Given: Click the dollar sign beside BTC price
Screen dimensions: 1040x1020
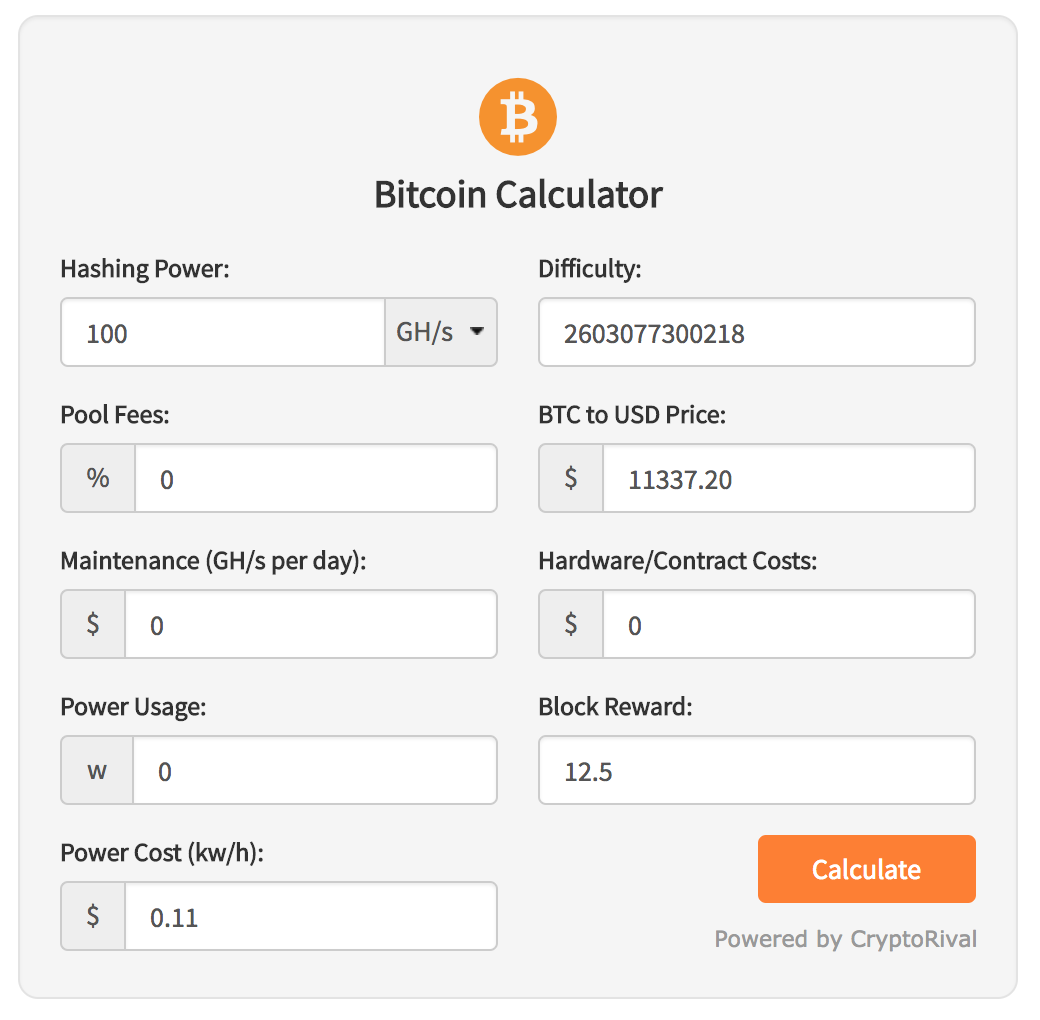Looking at the screenshot, I should [571, 478].
